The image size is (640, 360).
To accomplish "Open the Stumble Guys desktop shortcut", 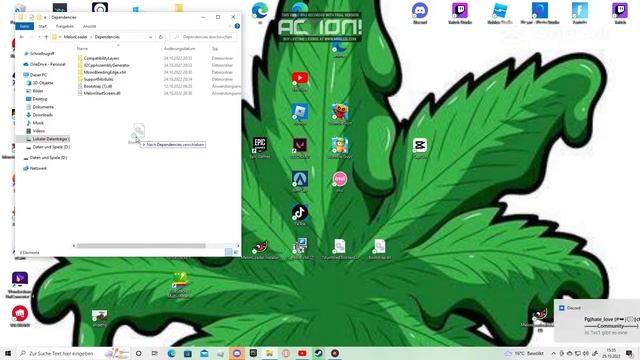I will (x=340, y=148).
